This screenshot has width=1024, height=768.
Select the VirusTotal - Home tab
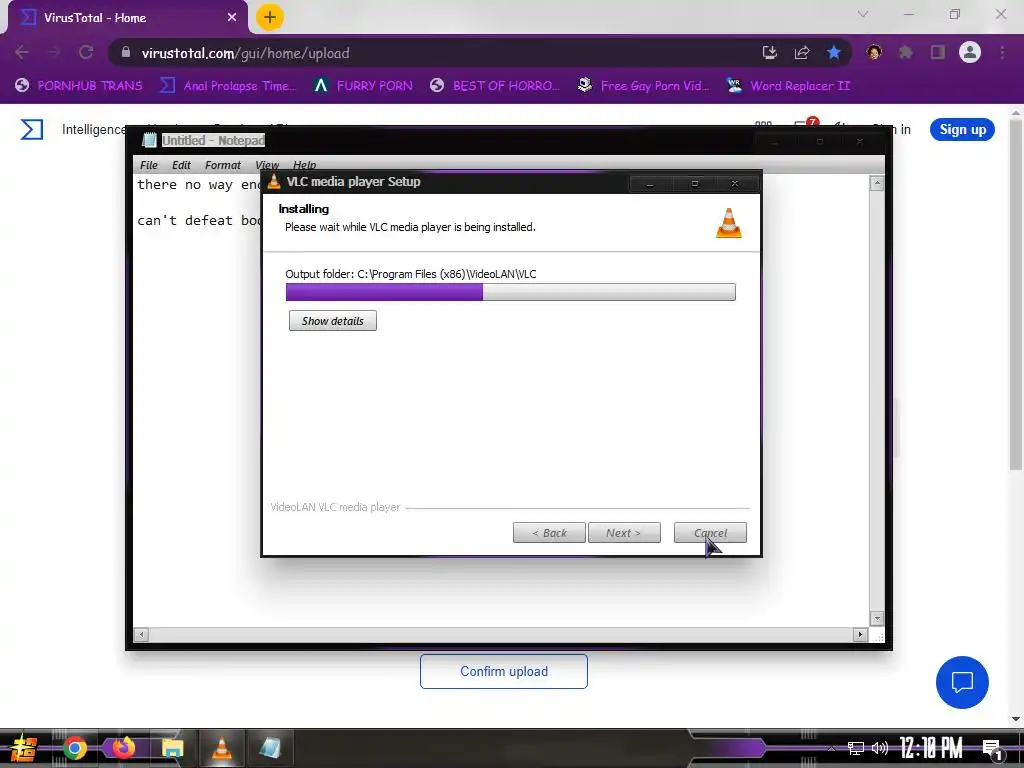click(x=127, y=18)
